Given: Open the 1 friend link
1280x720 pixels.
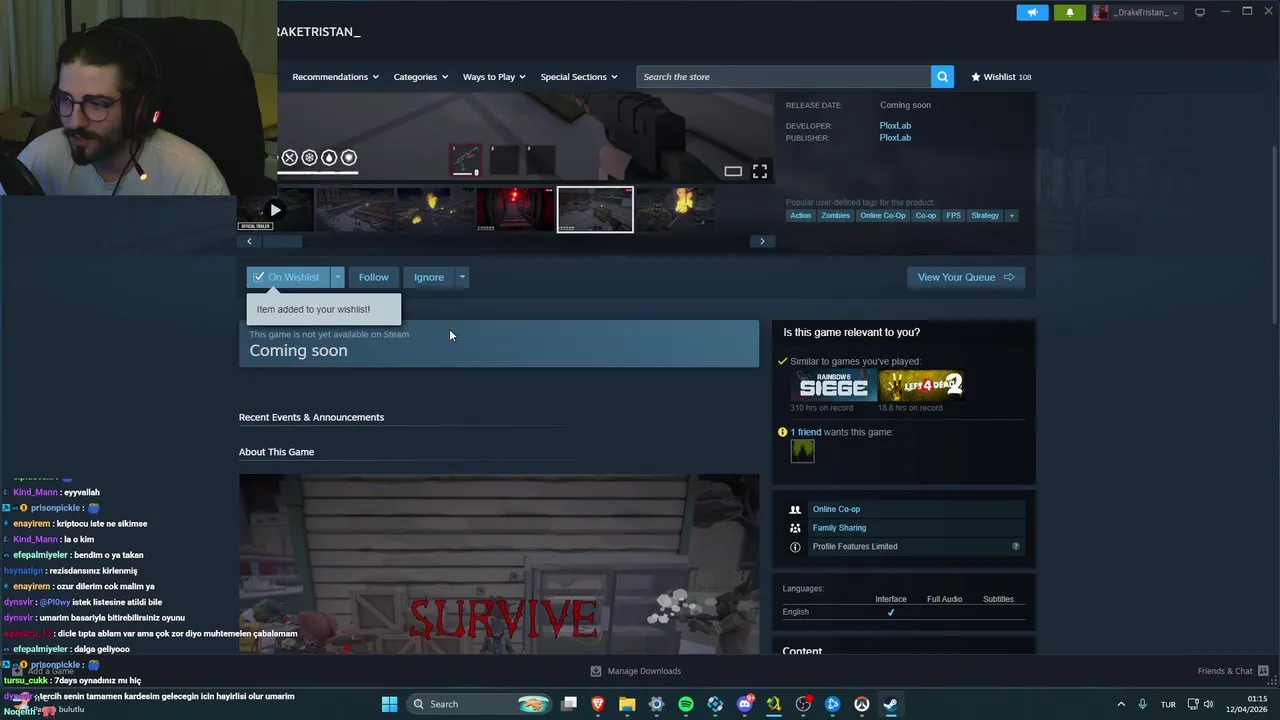Looking at the screenshot, I should (x=806, y=432).
